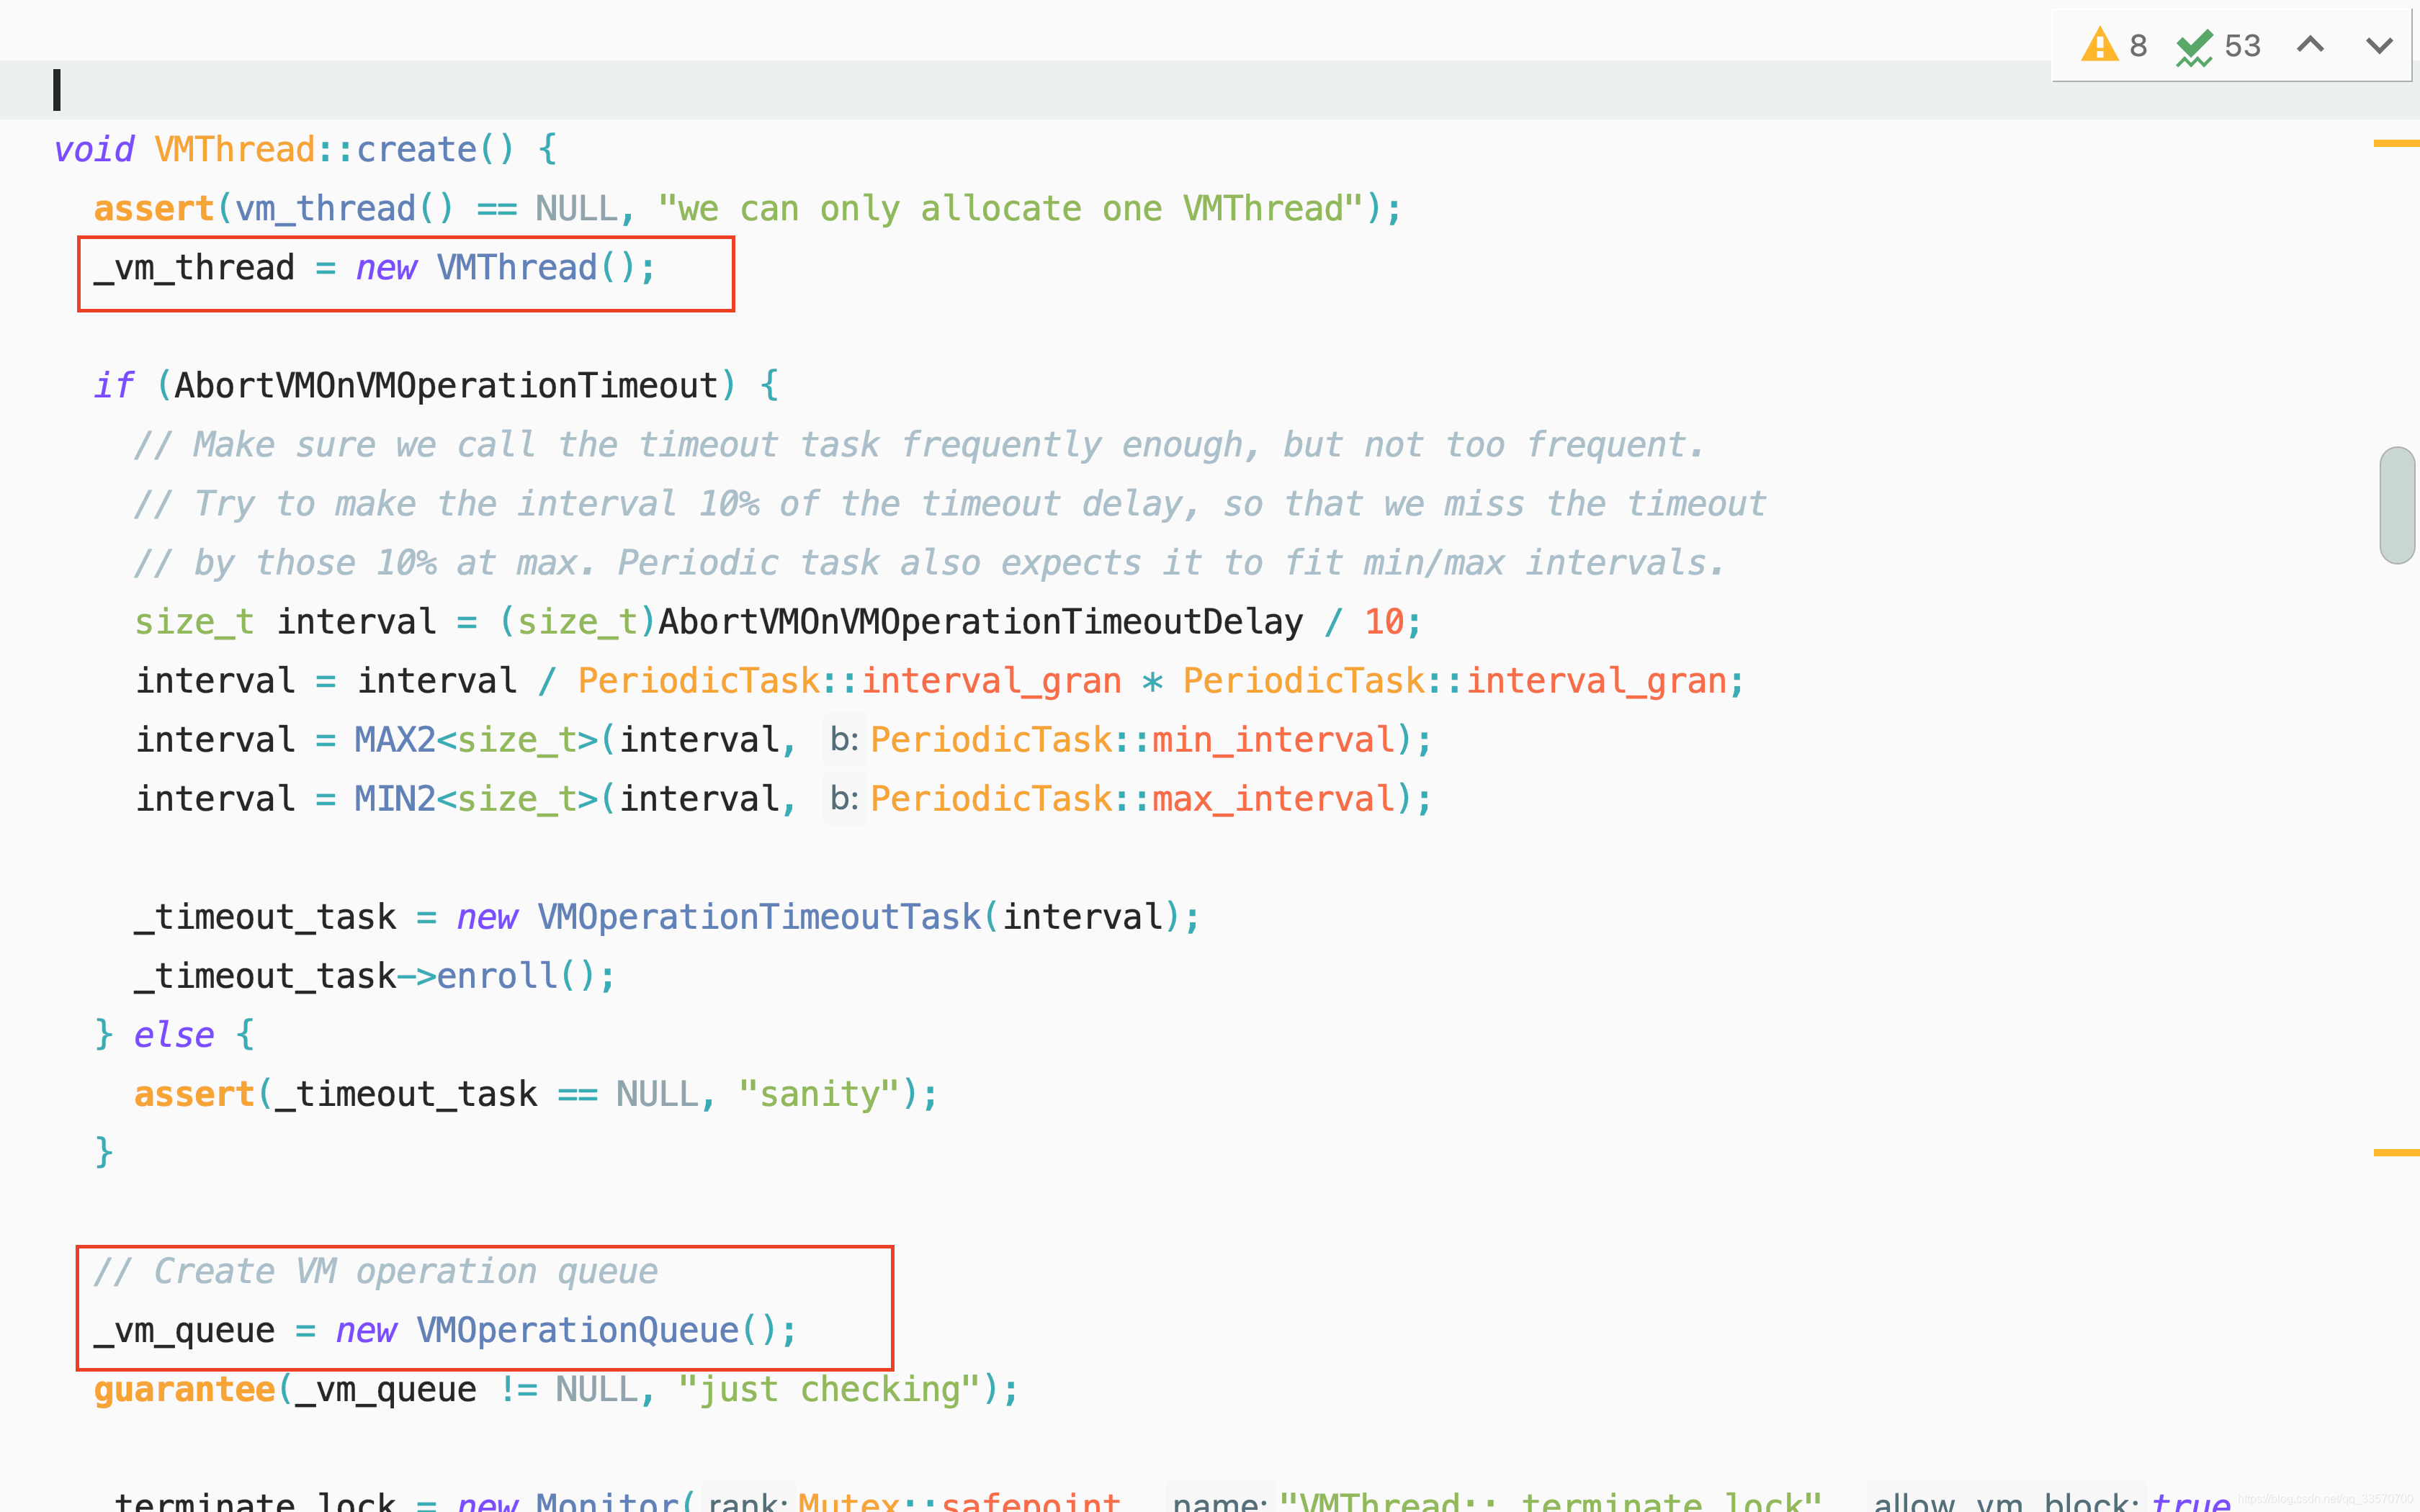Click AbortVMOnVMOperationTimeout in the if condition
The image size is (2420, 1512).
[446, 386]
